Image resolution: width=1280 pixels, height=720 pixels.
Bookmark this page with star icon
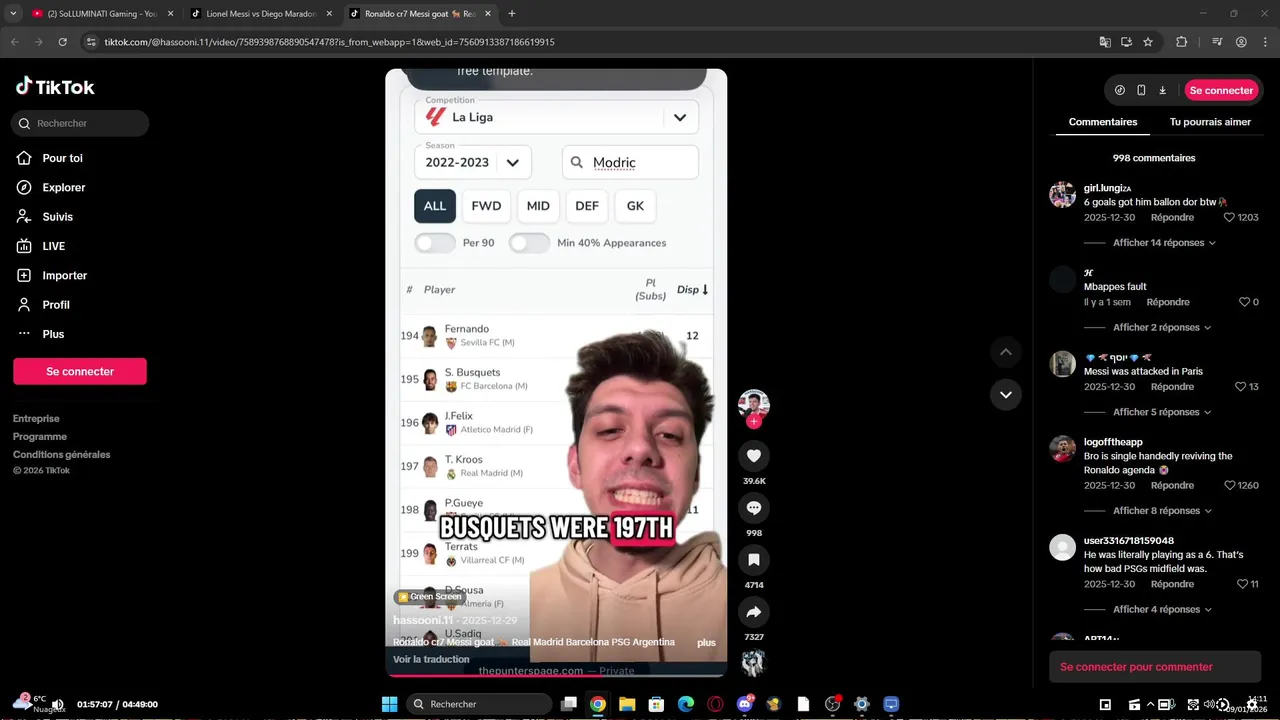(x=1148, y=42)
